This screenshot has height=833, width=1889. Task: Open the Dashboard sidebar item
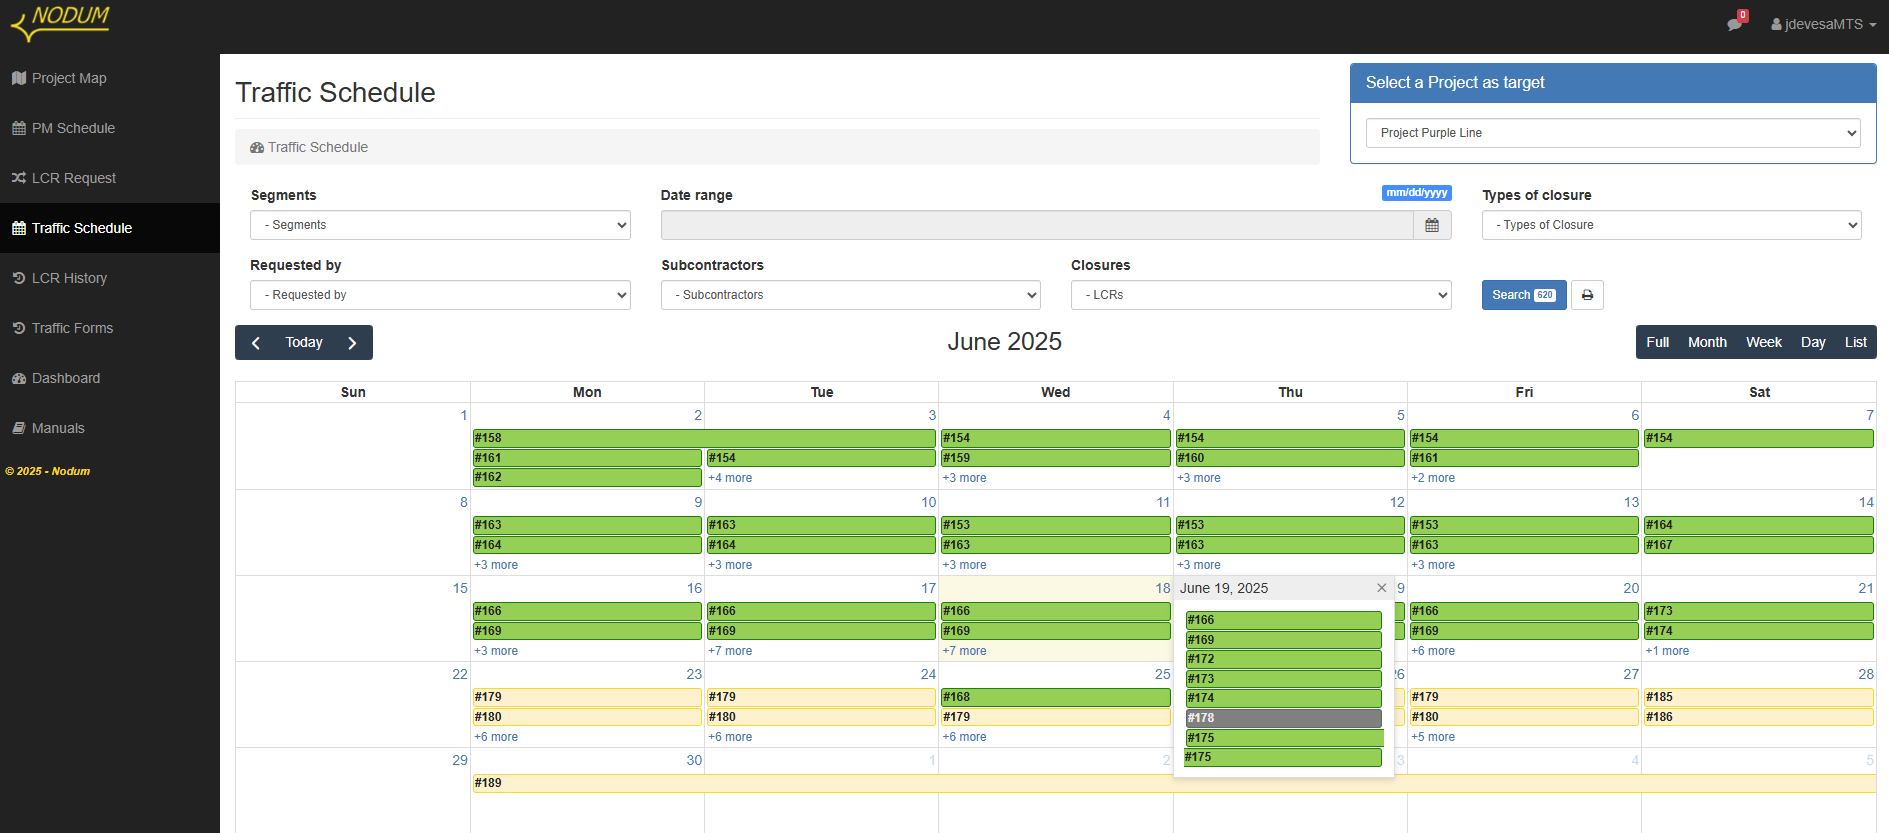point(66,378)
